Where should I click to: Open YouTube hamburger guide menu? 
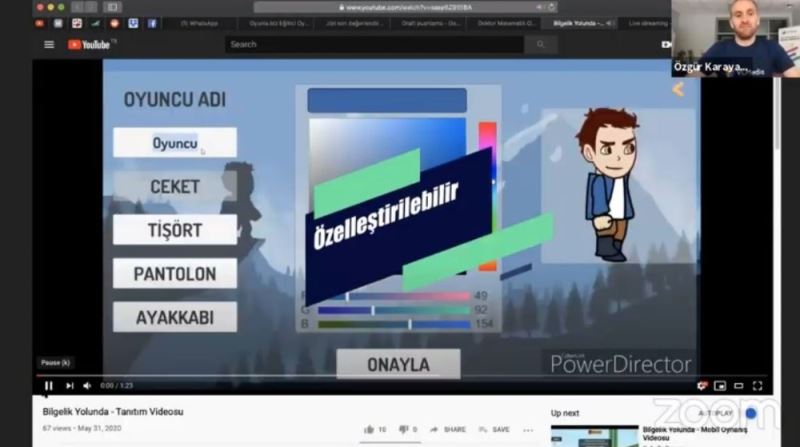click(x=49, y=44)
